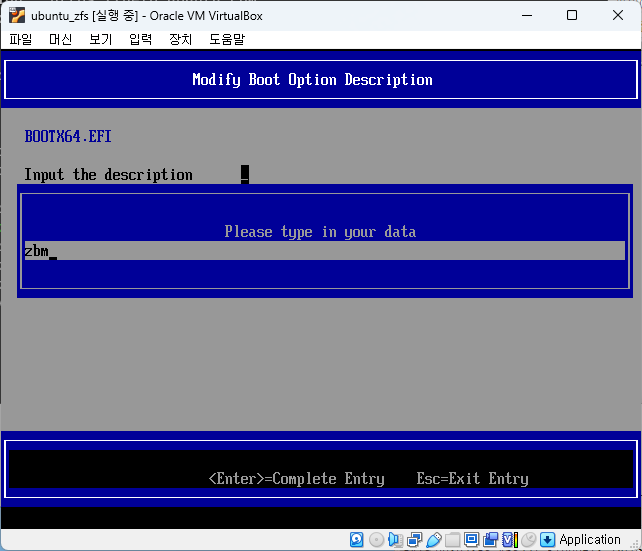
Task: Open the audio status indicator icon
Action: [x=395, y=539]
